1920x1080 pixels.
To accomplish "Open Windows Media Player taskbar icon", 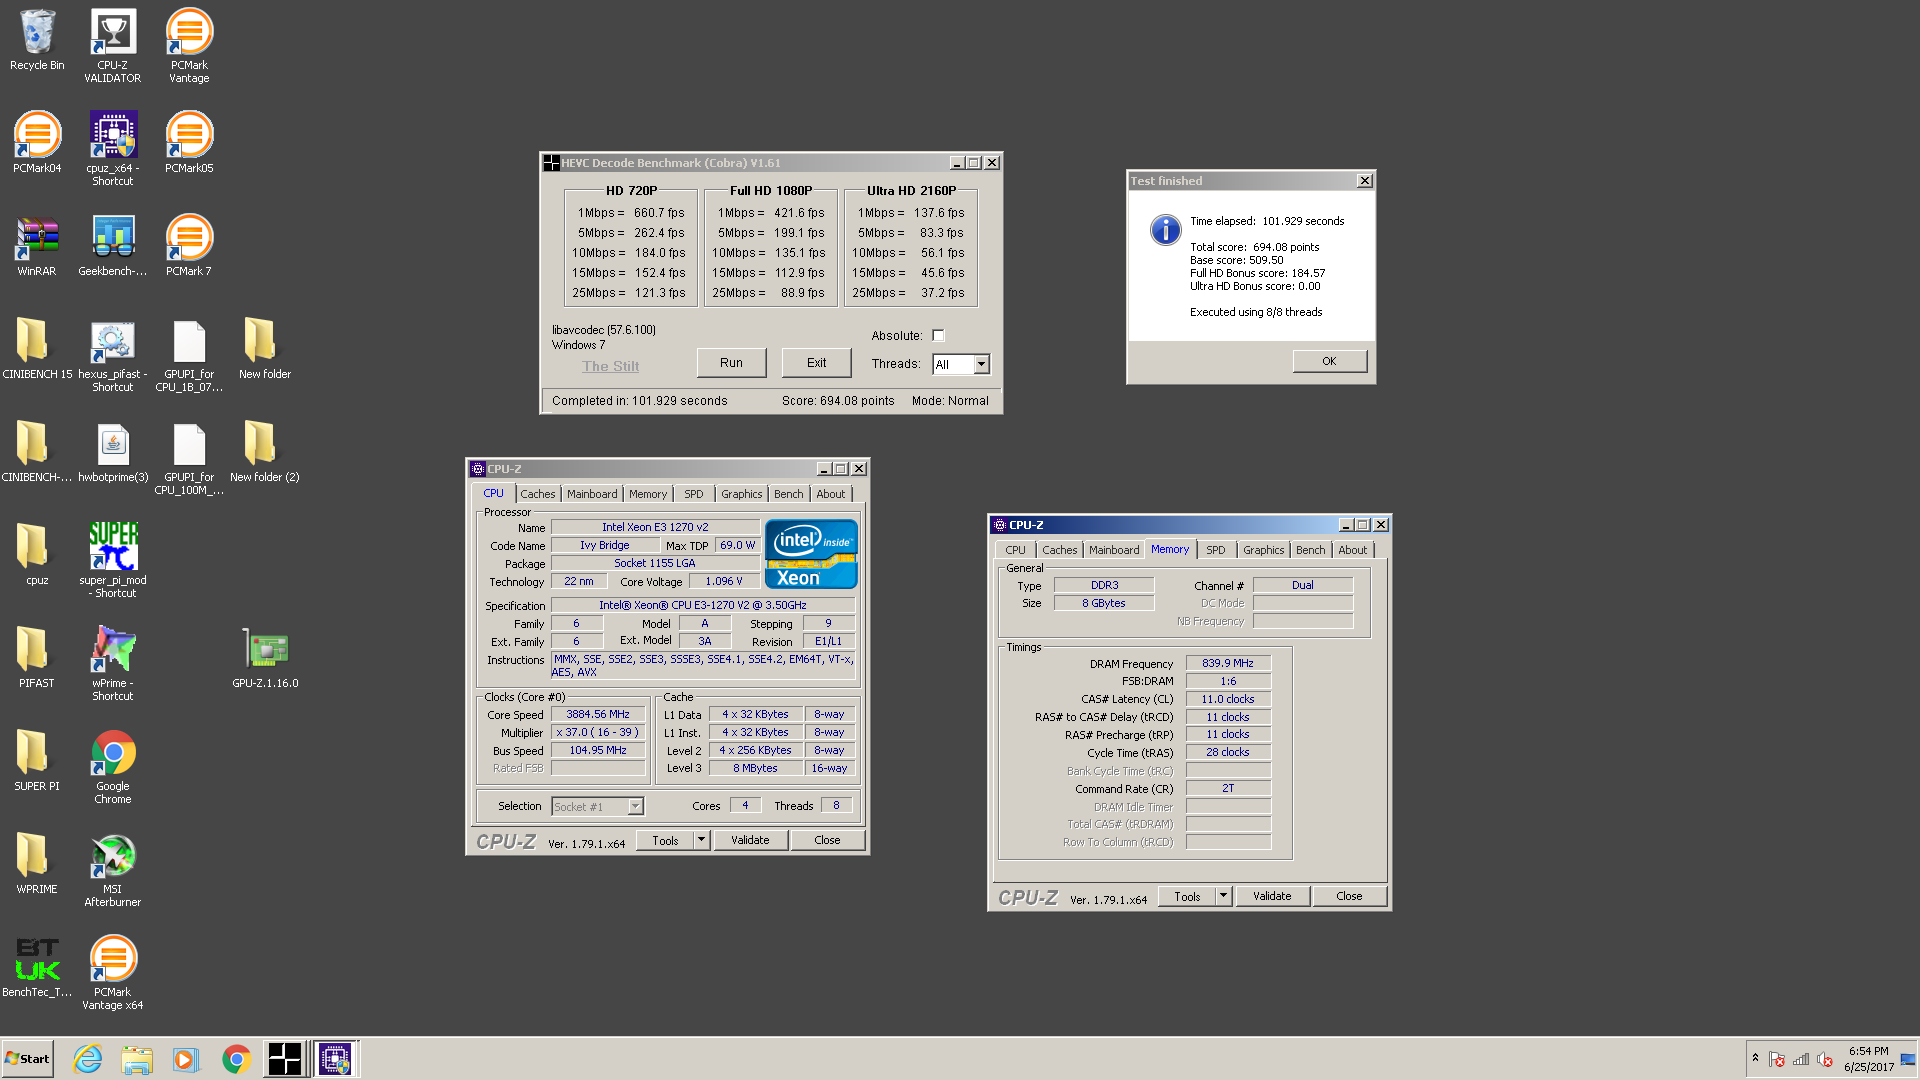I will point(186,1059).
